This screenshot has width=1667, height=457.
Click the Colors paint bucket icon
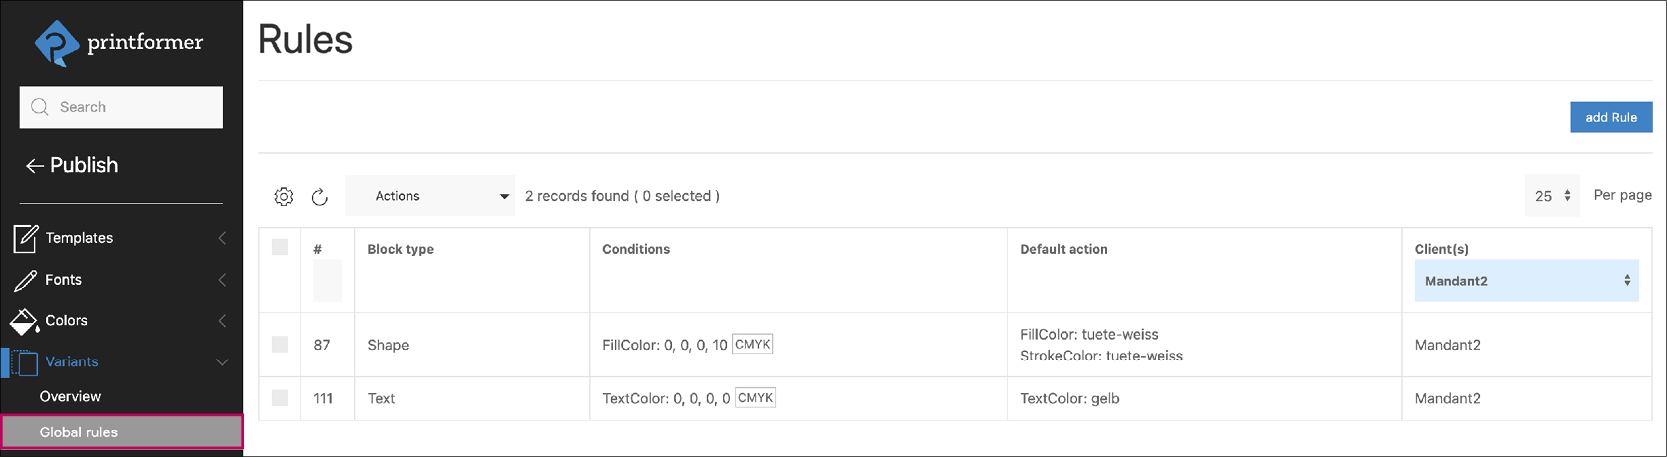[x=24, y=321]
